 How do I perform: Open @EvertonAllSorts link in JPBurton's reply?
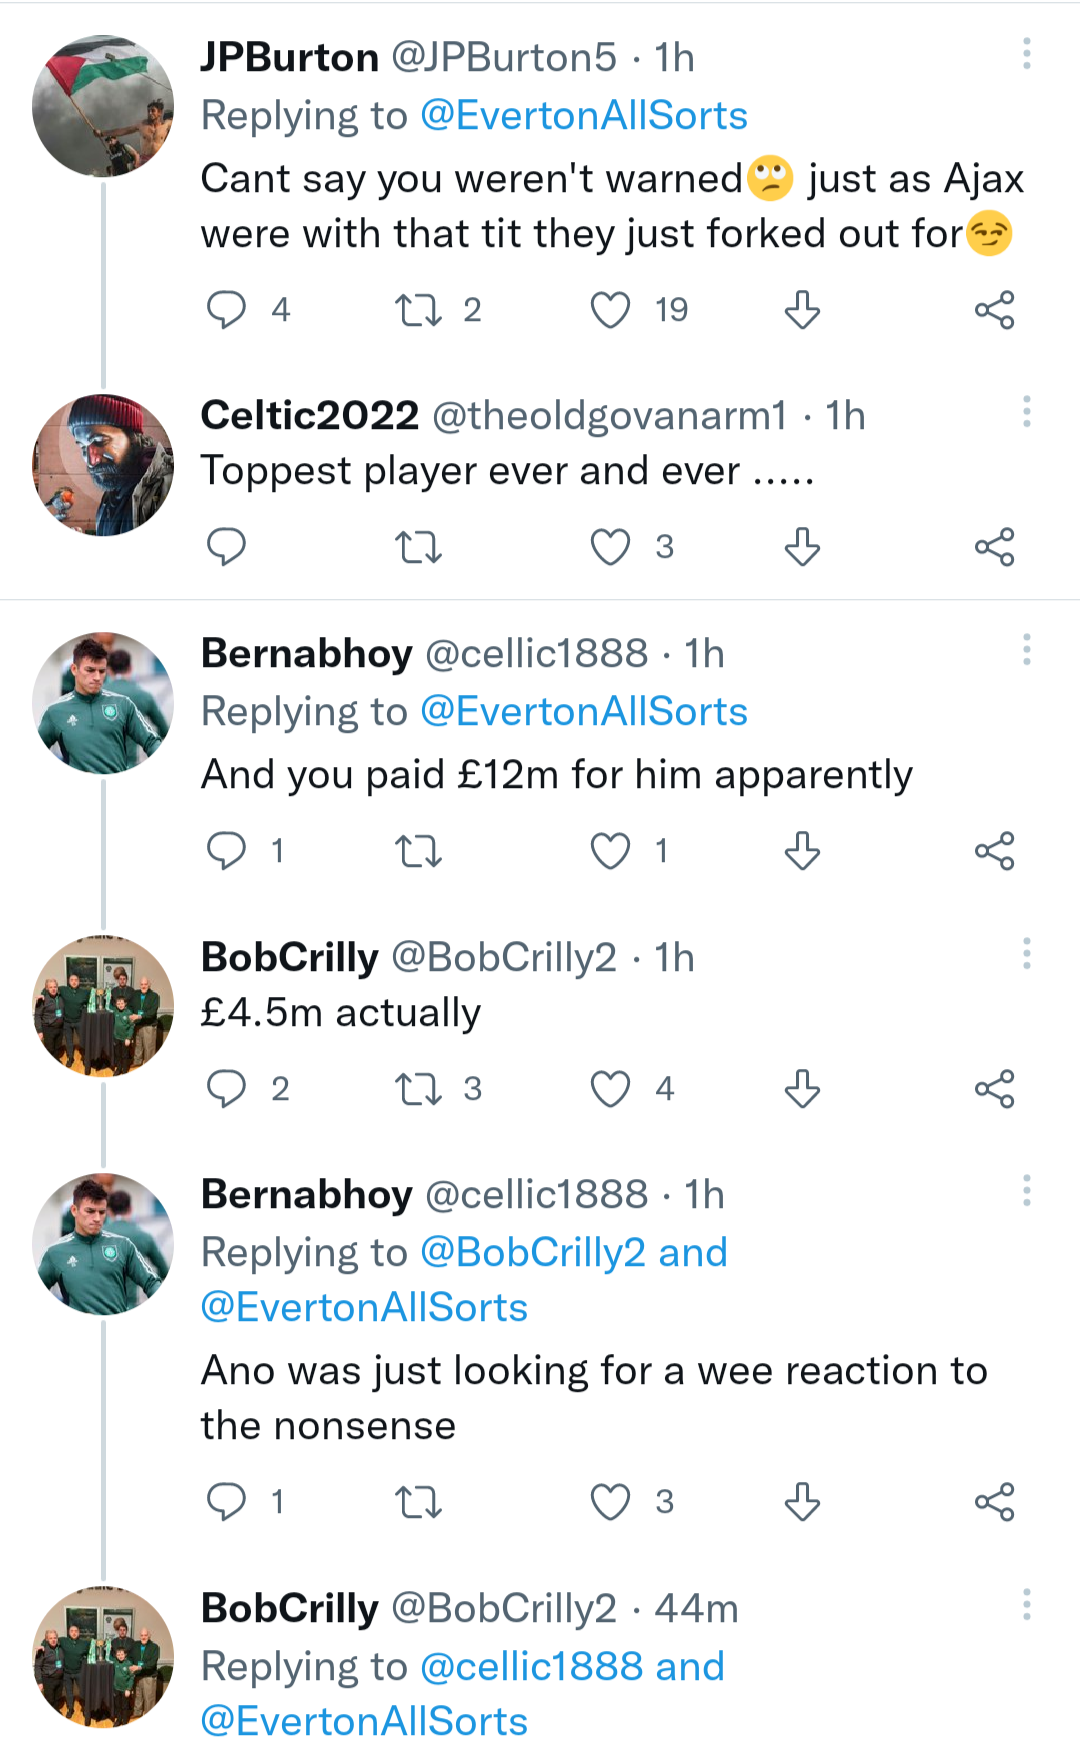pos(584,116)
